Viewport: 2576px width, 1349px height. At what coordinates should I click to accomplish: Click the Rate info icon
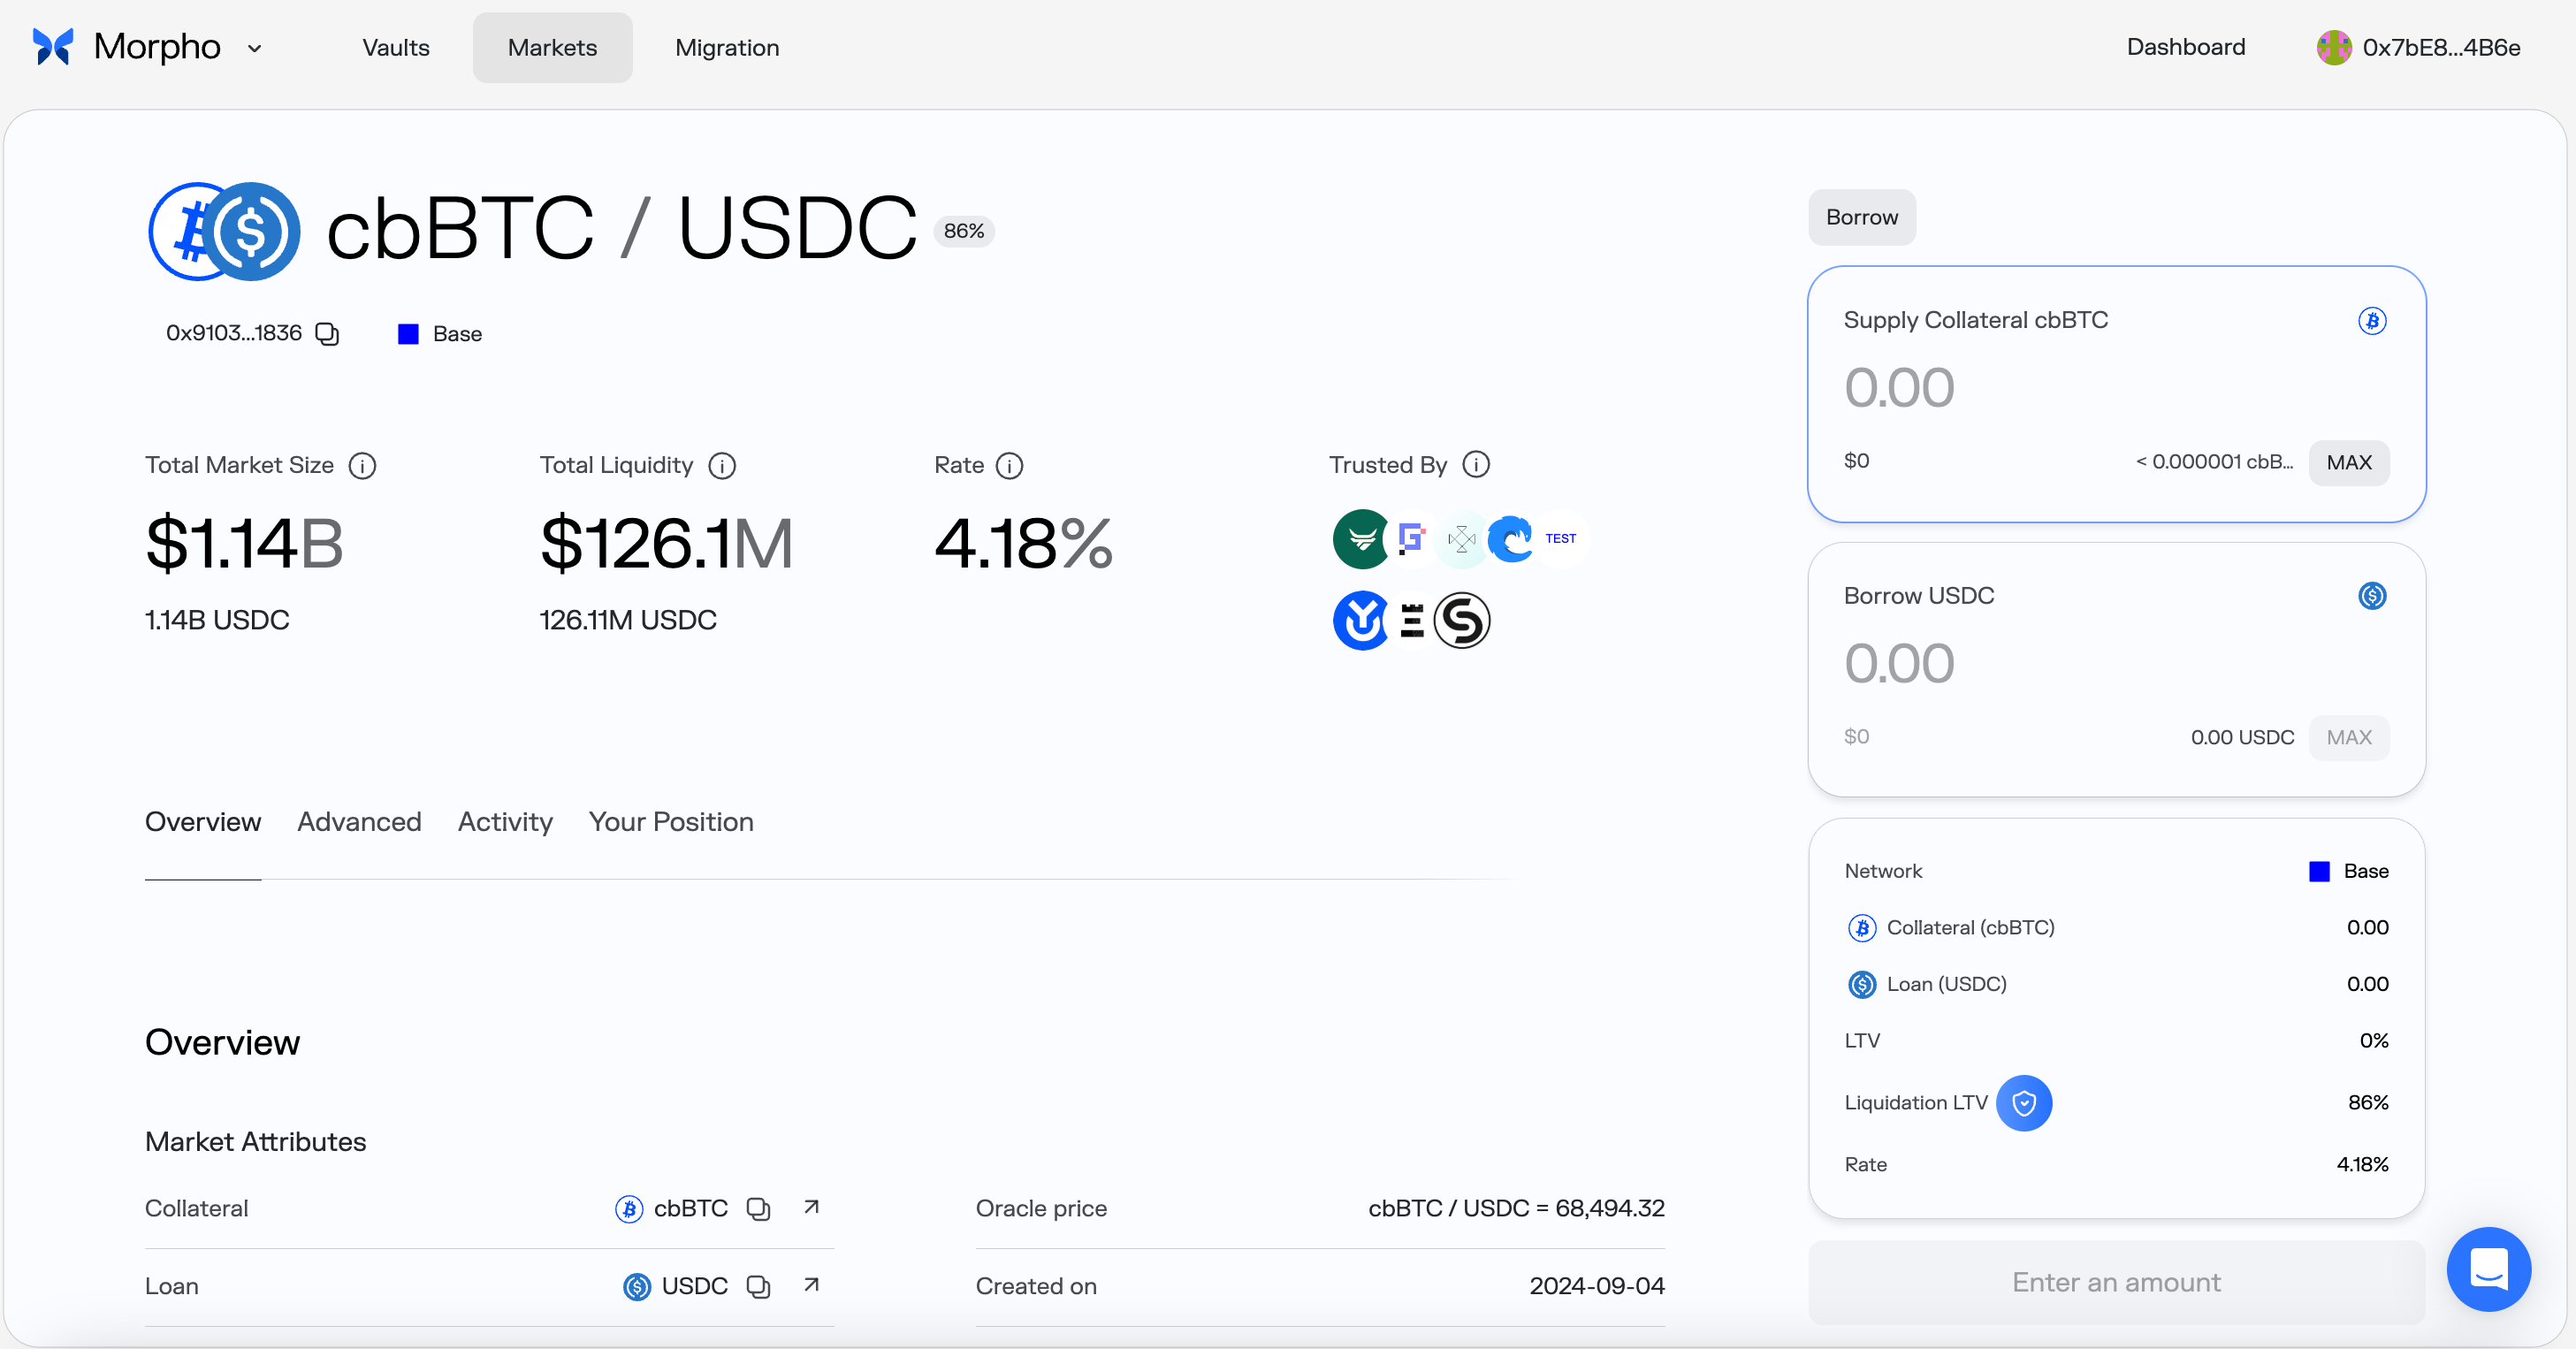1009,466
